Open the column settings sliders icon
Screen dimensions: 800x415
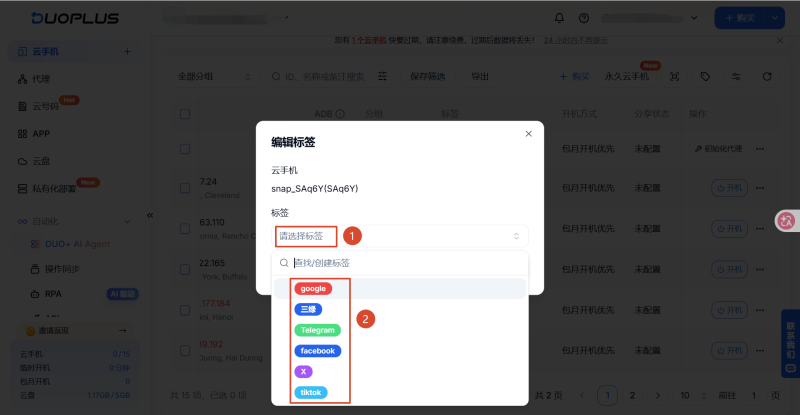(736, 77)
